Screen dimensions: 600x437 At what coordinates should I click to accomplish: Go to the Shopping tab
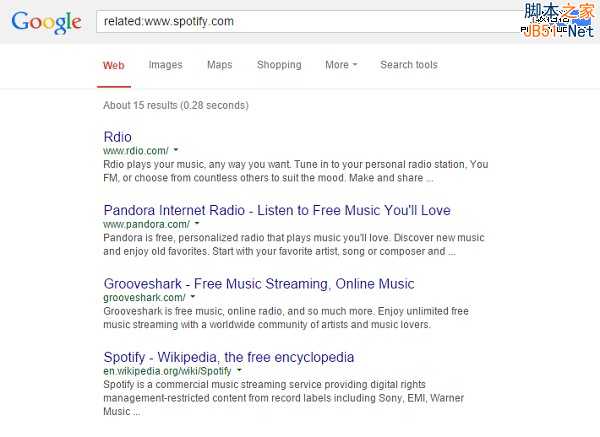[x=278, y=65]
